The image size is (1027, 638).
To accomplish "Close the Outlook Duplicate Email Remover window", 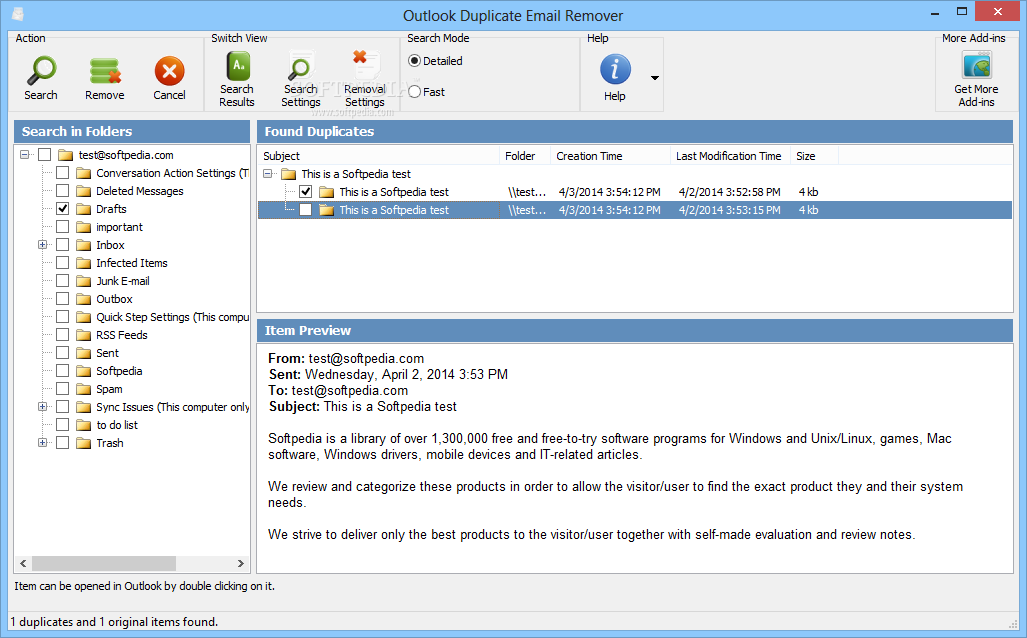I will click(998, 11).
